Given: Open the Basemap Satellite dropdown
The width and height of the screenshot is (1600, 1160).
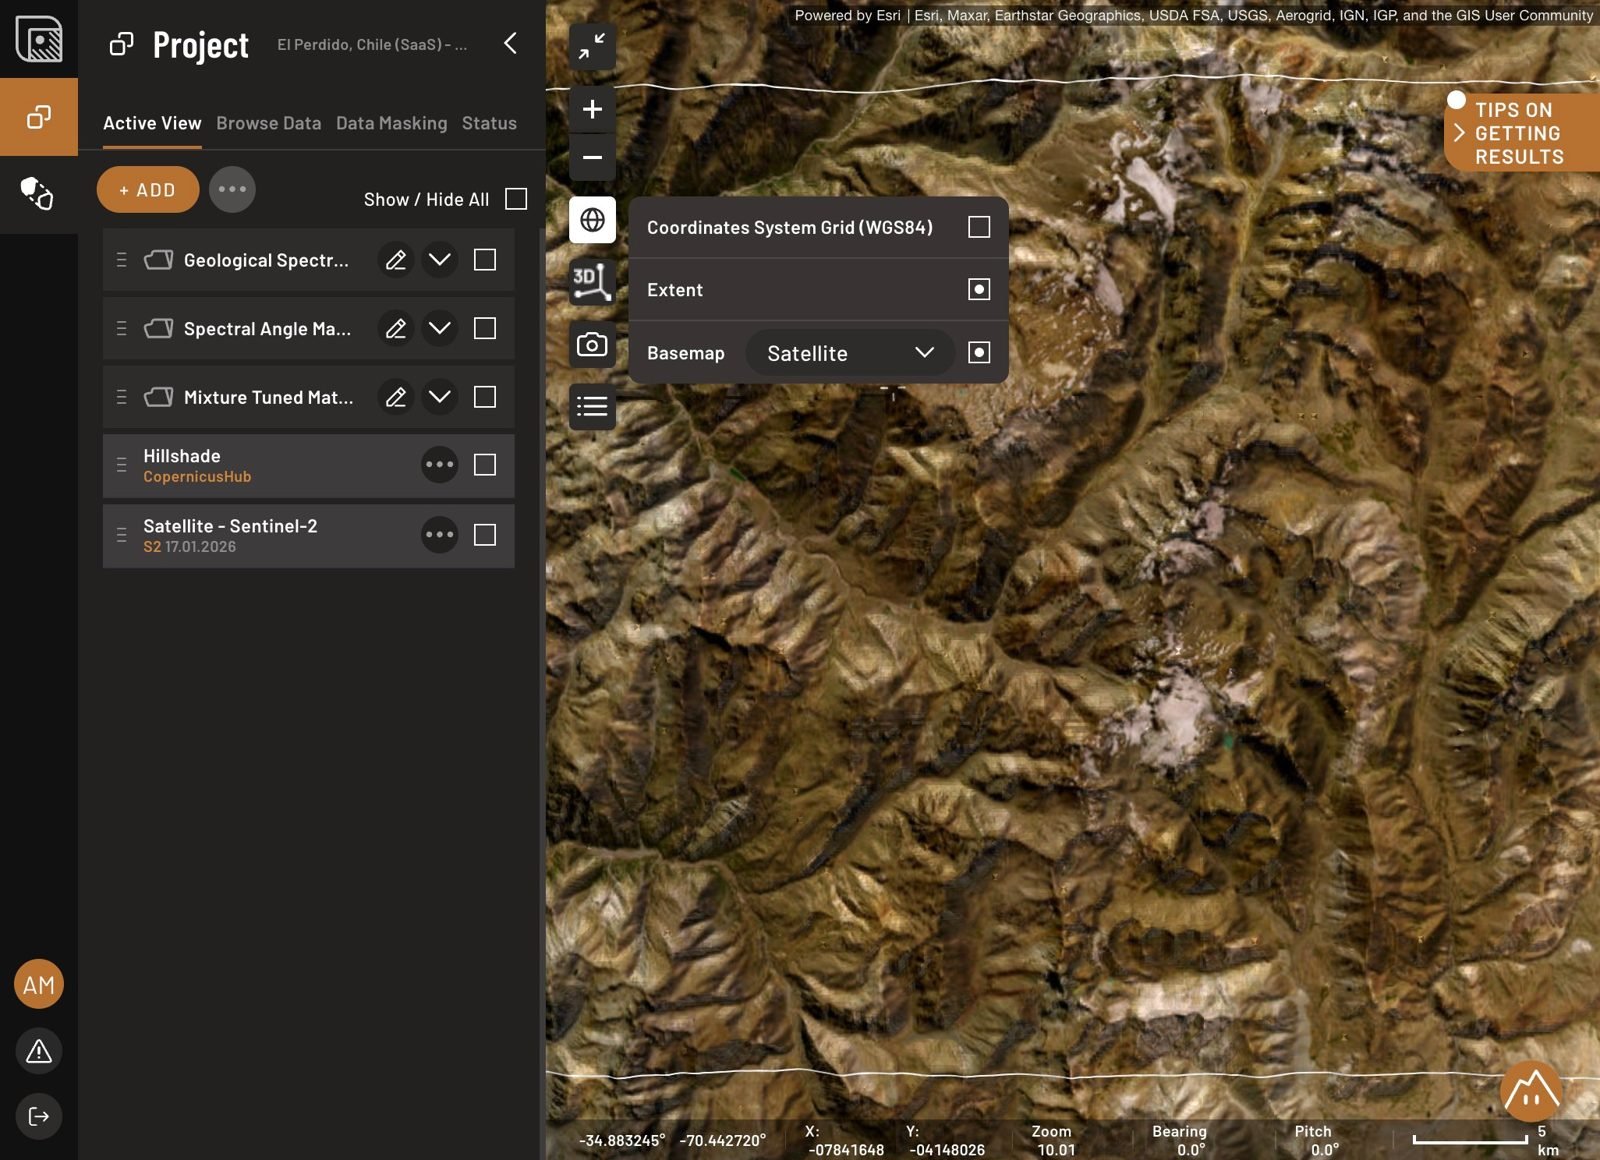Looking at the screenshot, I should coord(850,353).
